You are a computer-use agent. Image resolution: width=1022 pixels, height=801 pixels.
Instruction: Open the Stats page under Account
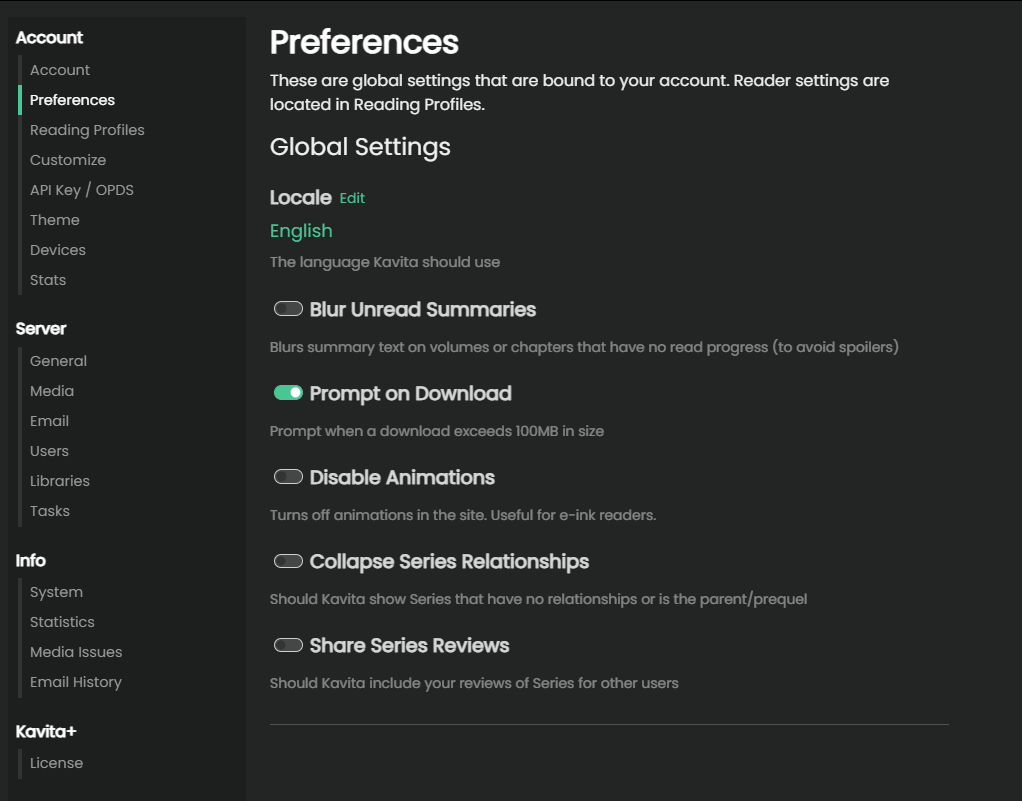point(48,280)
